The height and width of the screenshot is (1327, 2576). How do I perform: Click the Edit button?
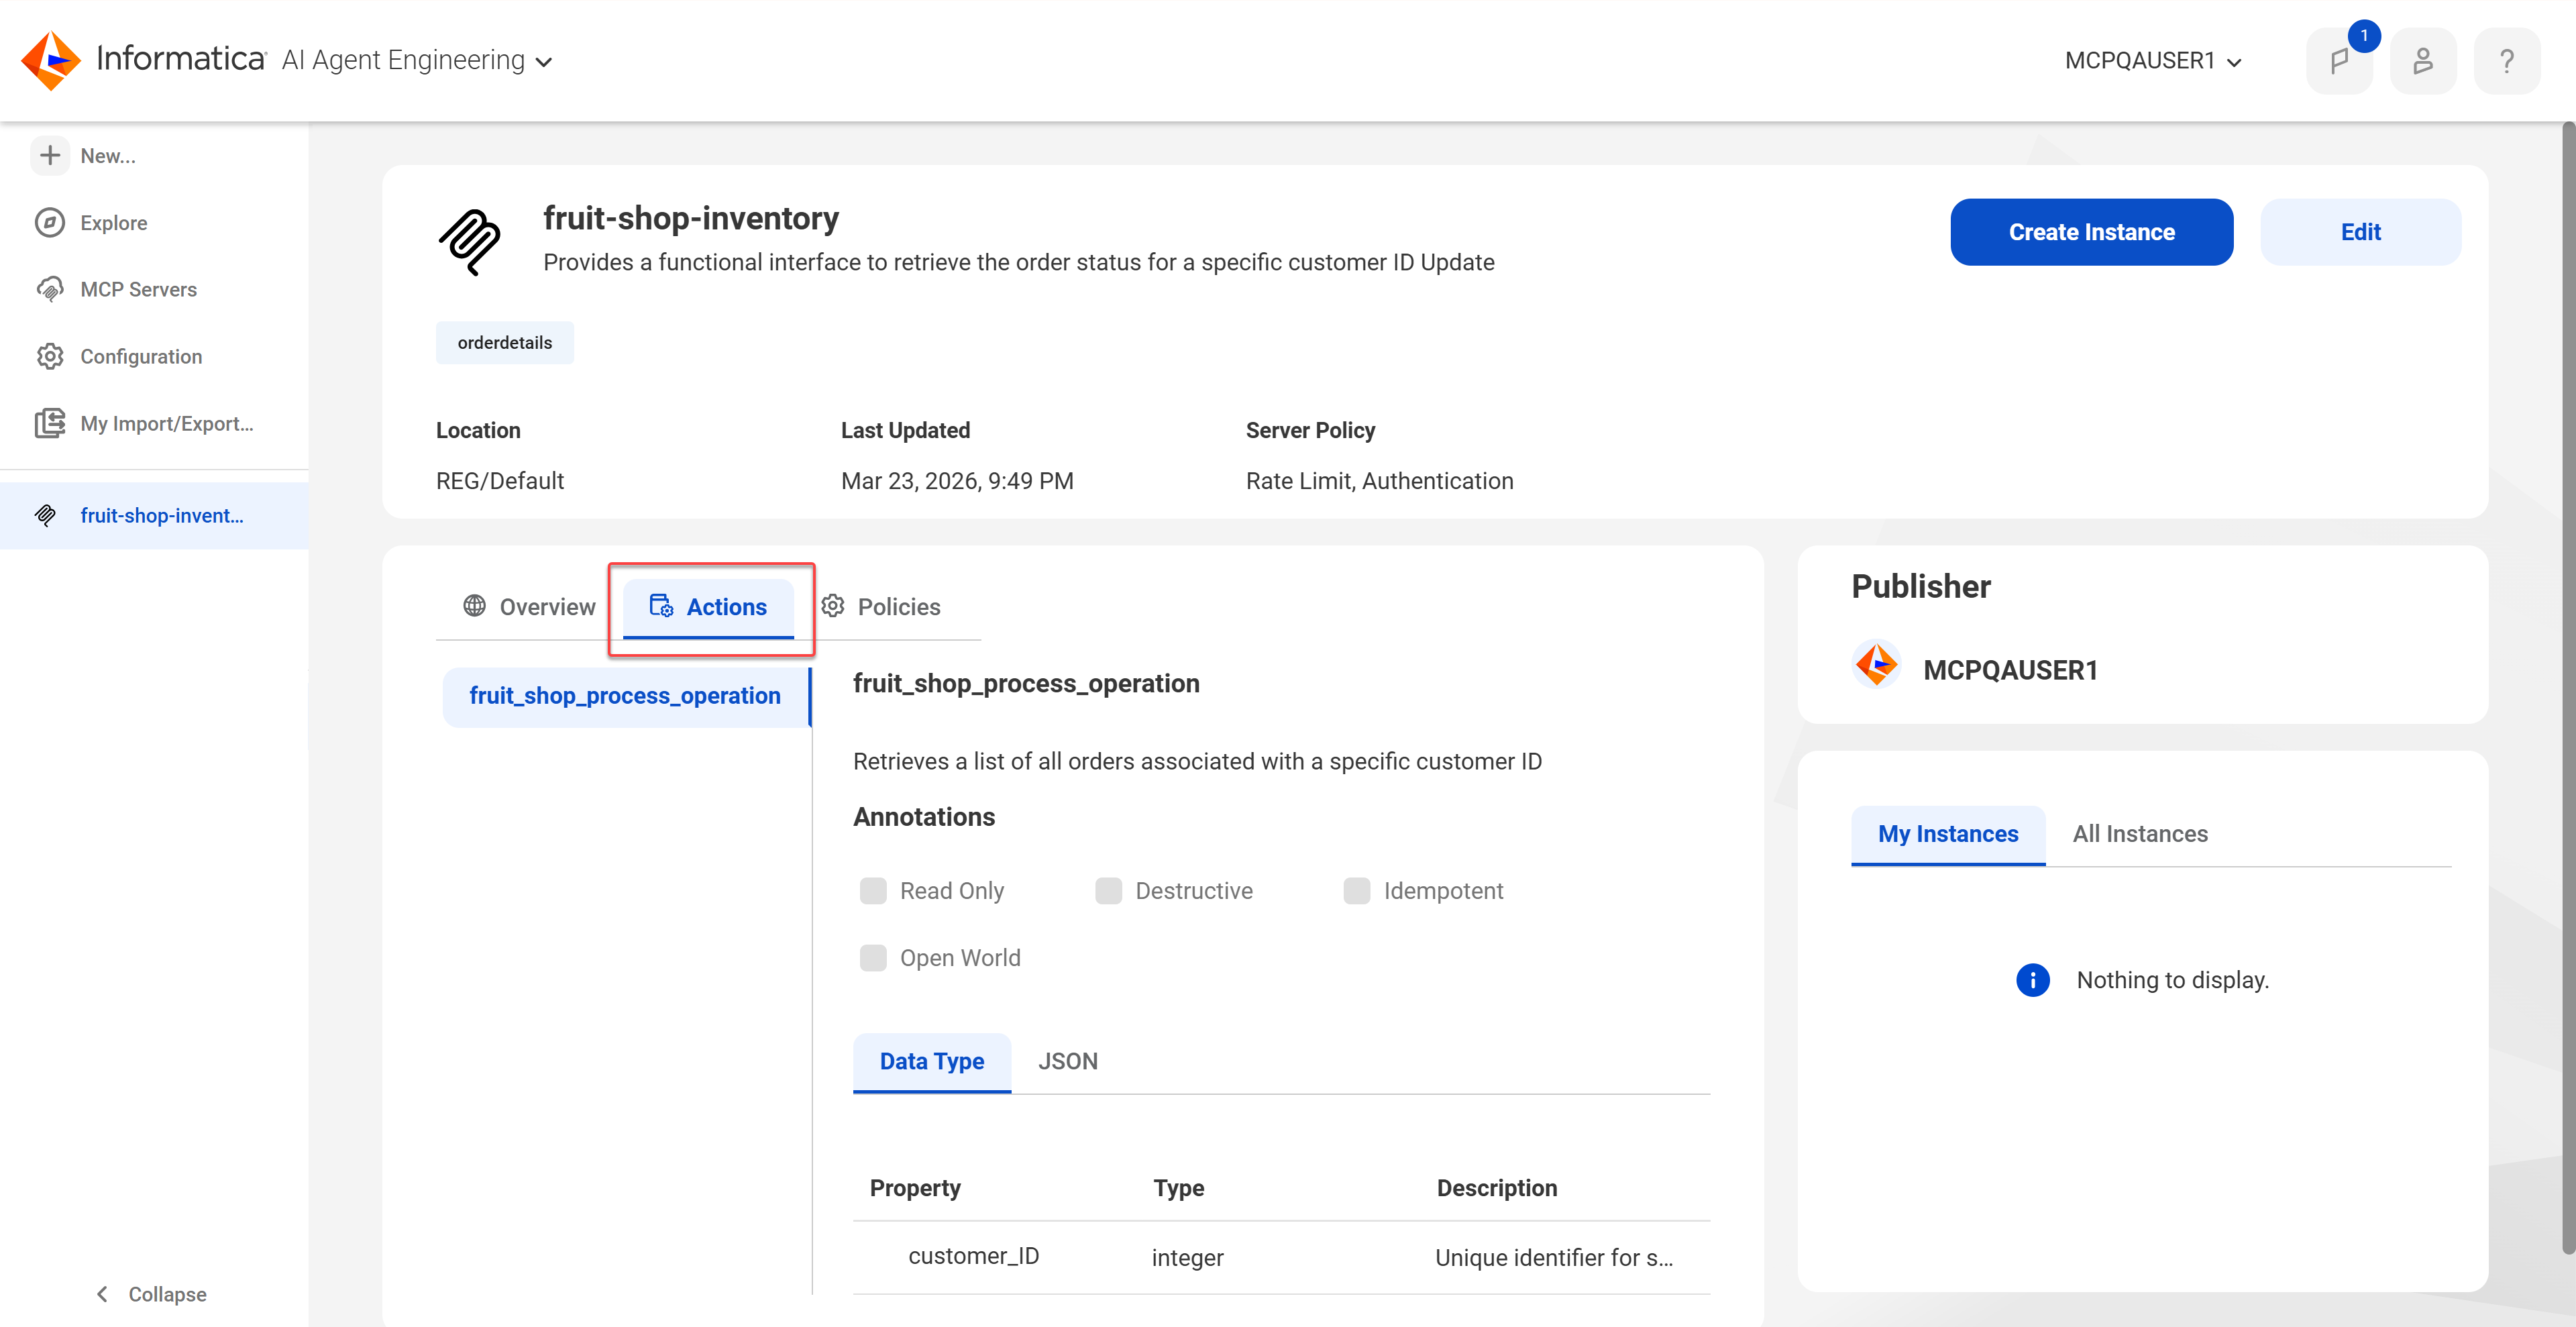pos(2360,232)
